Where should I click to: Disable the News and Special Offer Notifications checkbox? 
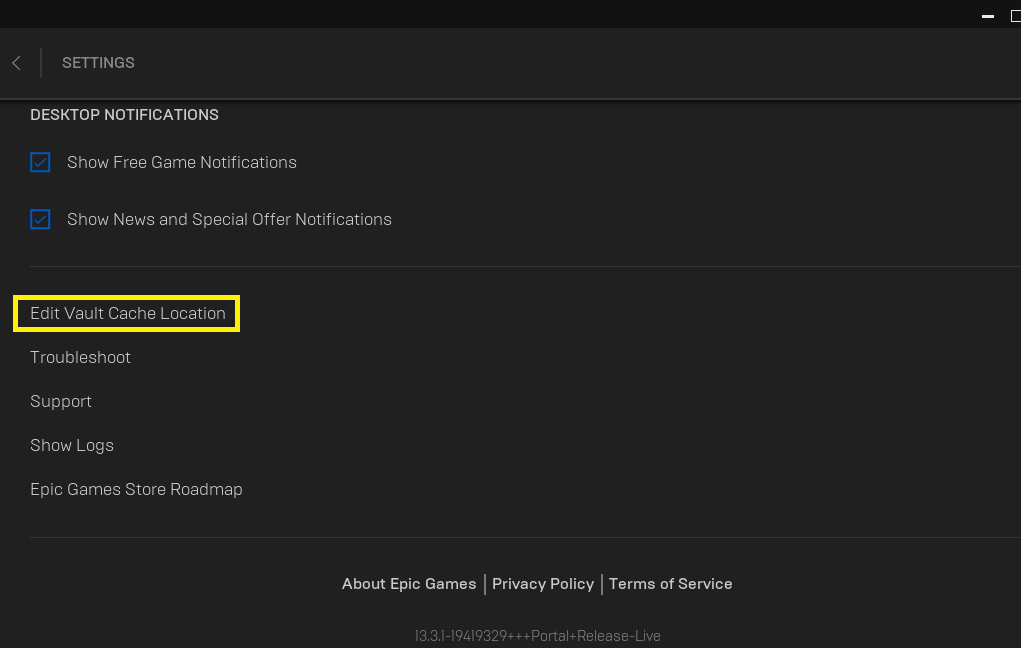pyautogui.click(x=40, y=219)
